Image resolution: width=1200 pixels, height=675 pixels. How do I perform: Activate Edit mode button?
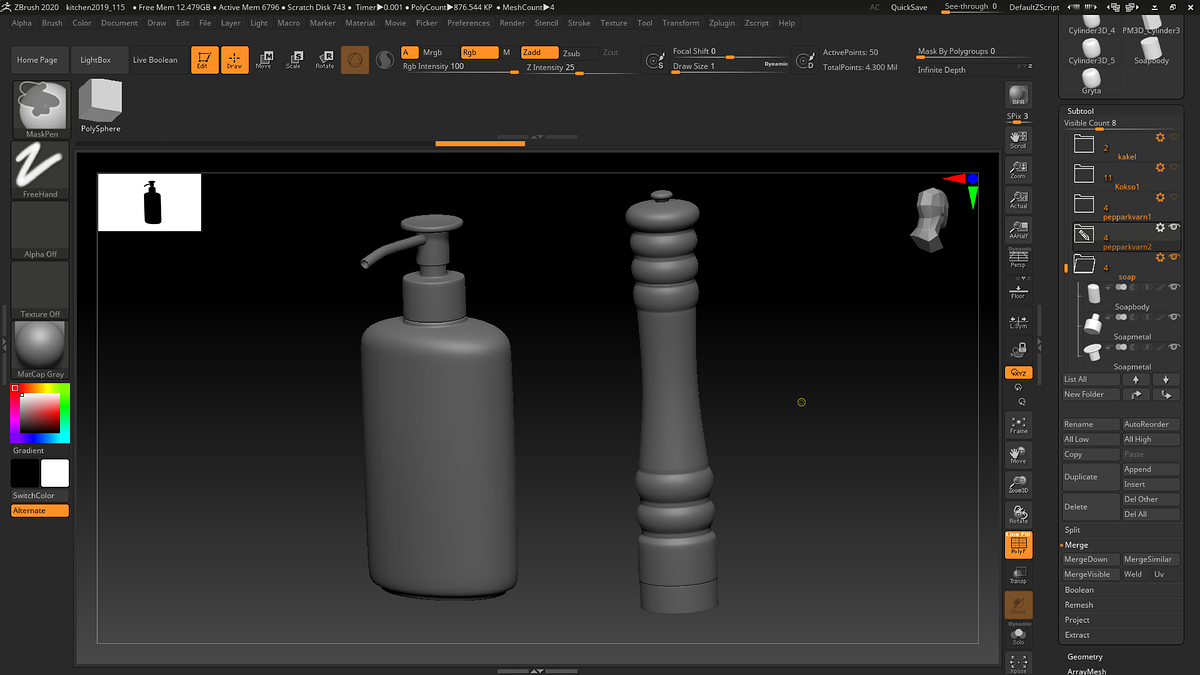tap(204, 60)
